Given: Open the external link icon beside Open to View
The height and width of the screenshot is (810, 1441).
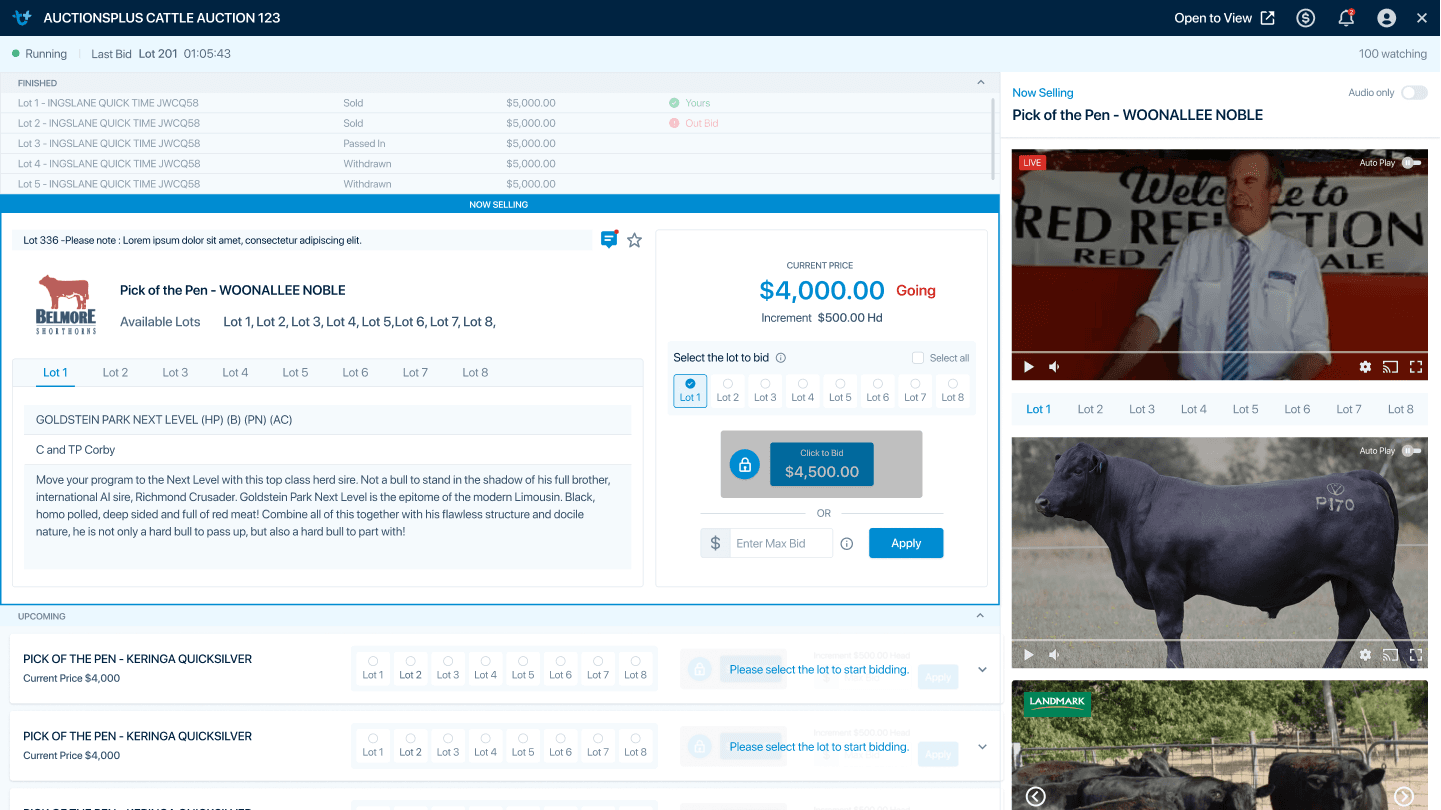Looking at the screenshot, I should point(1268,18).
